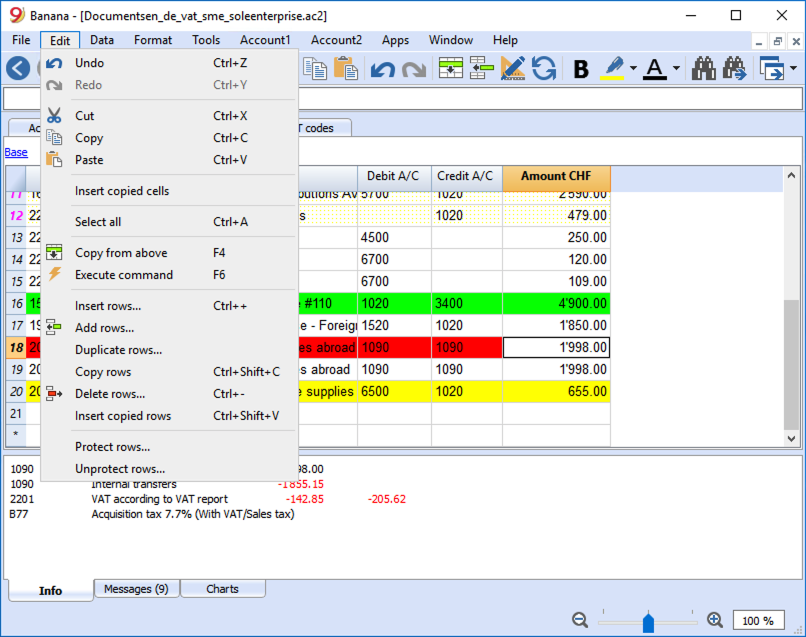Click the Credit A/C column header
The width and height of the screenshot is (806, 637).
tap(467, 176)
